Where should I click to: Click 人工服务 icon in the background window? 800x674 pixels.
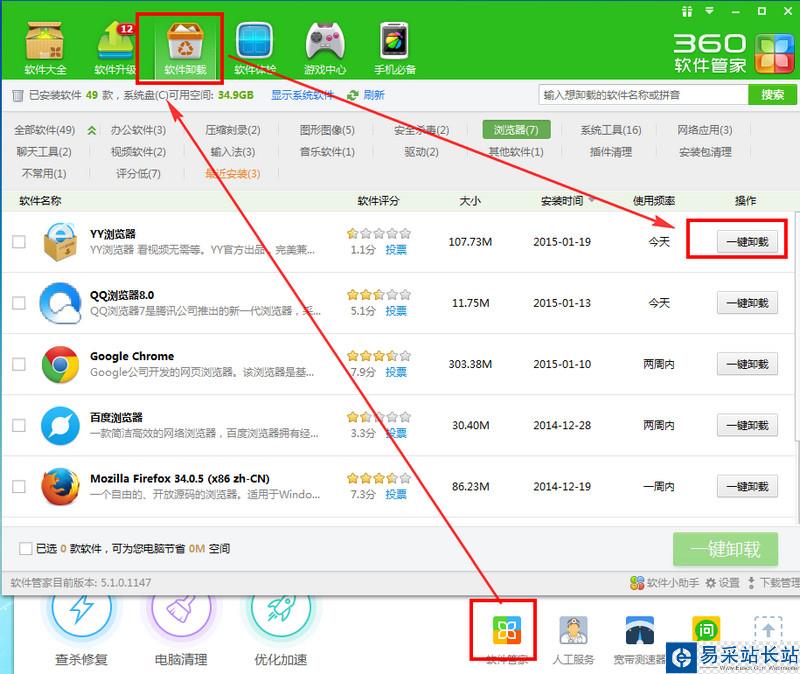pos(573,630)
